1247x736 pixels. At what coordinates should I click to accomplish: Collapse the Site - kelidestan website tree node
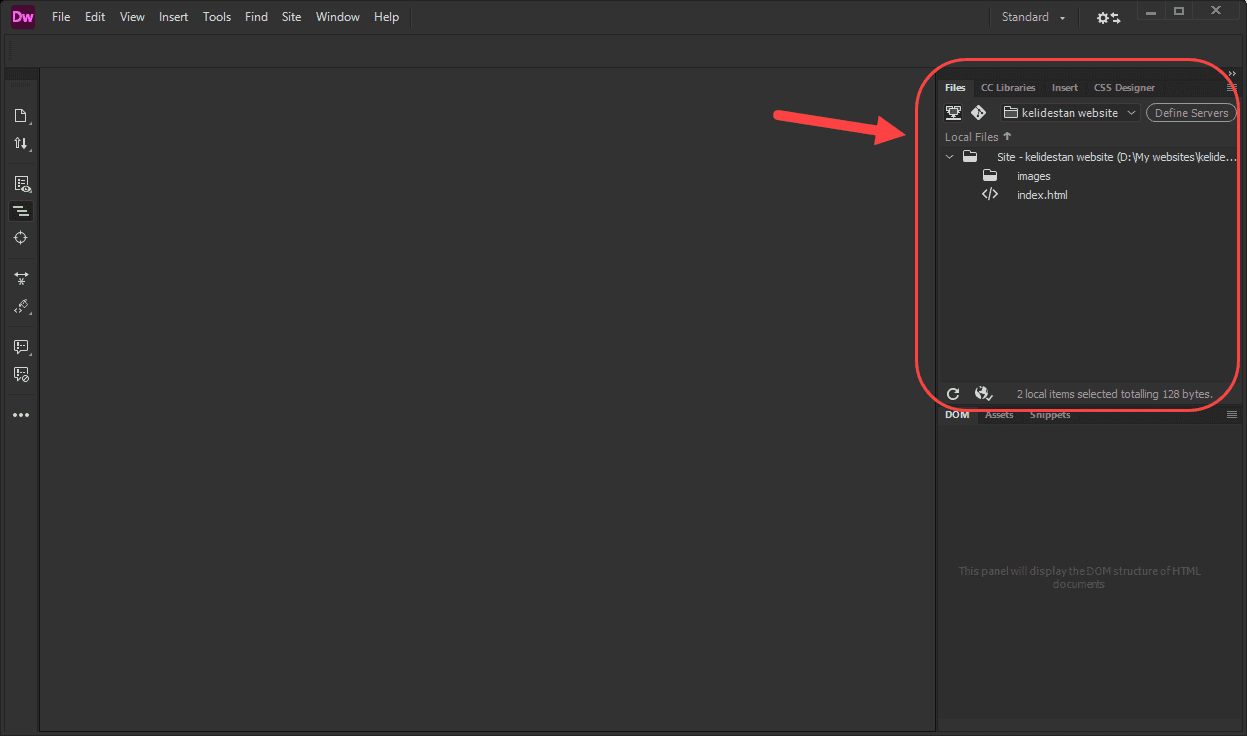coord(949,157)
